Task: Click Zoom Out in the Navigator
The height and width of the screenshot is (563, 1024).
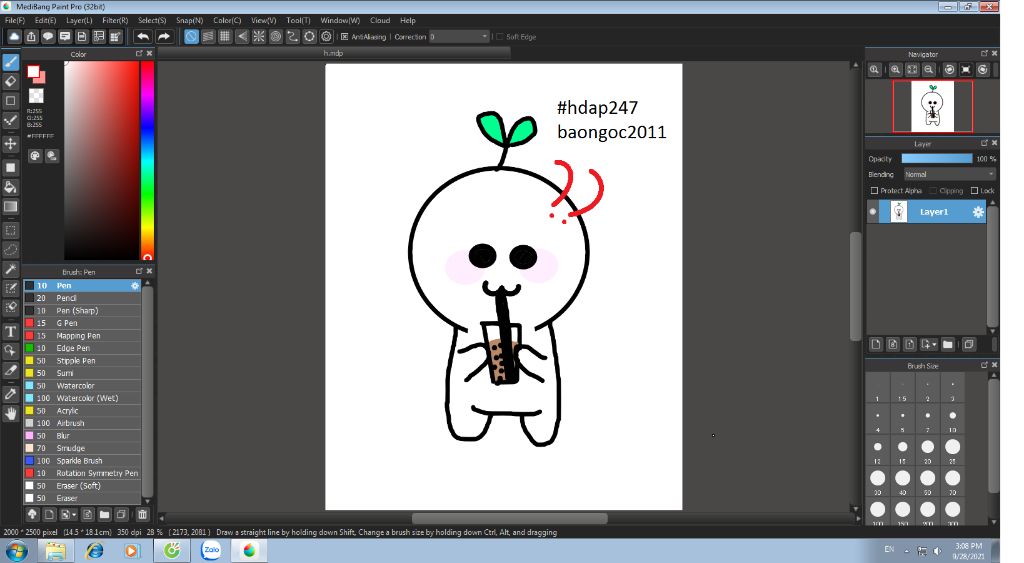Action: click(929, 70)
